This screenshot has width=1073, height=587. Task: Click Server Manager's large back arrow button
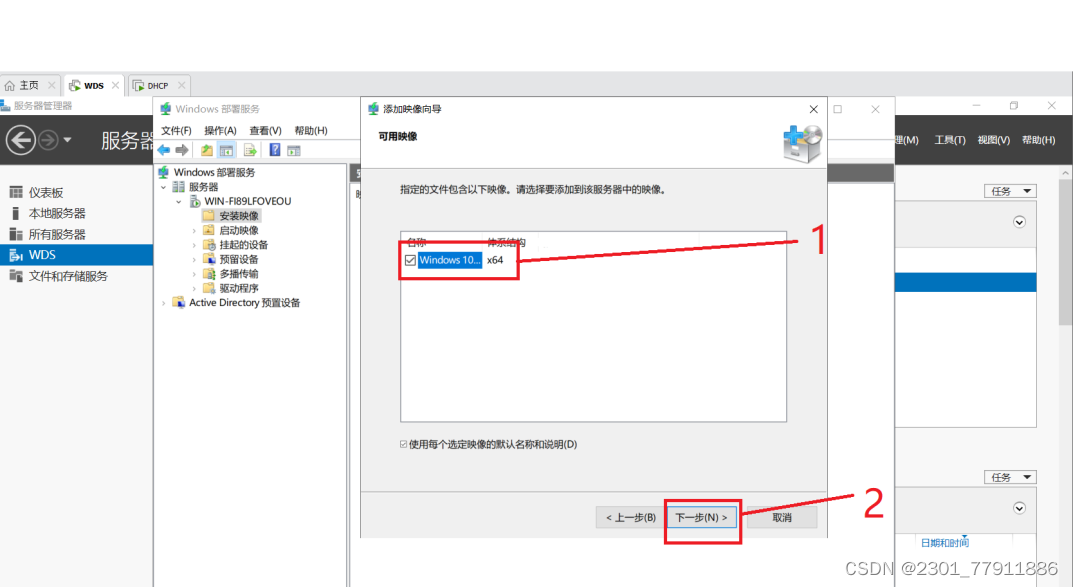pyautogui.click(x=21, y=140)
